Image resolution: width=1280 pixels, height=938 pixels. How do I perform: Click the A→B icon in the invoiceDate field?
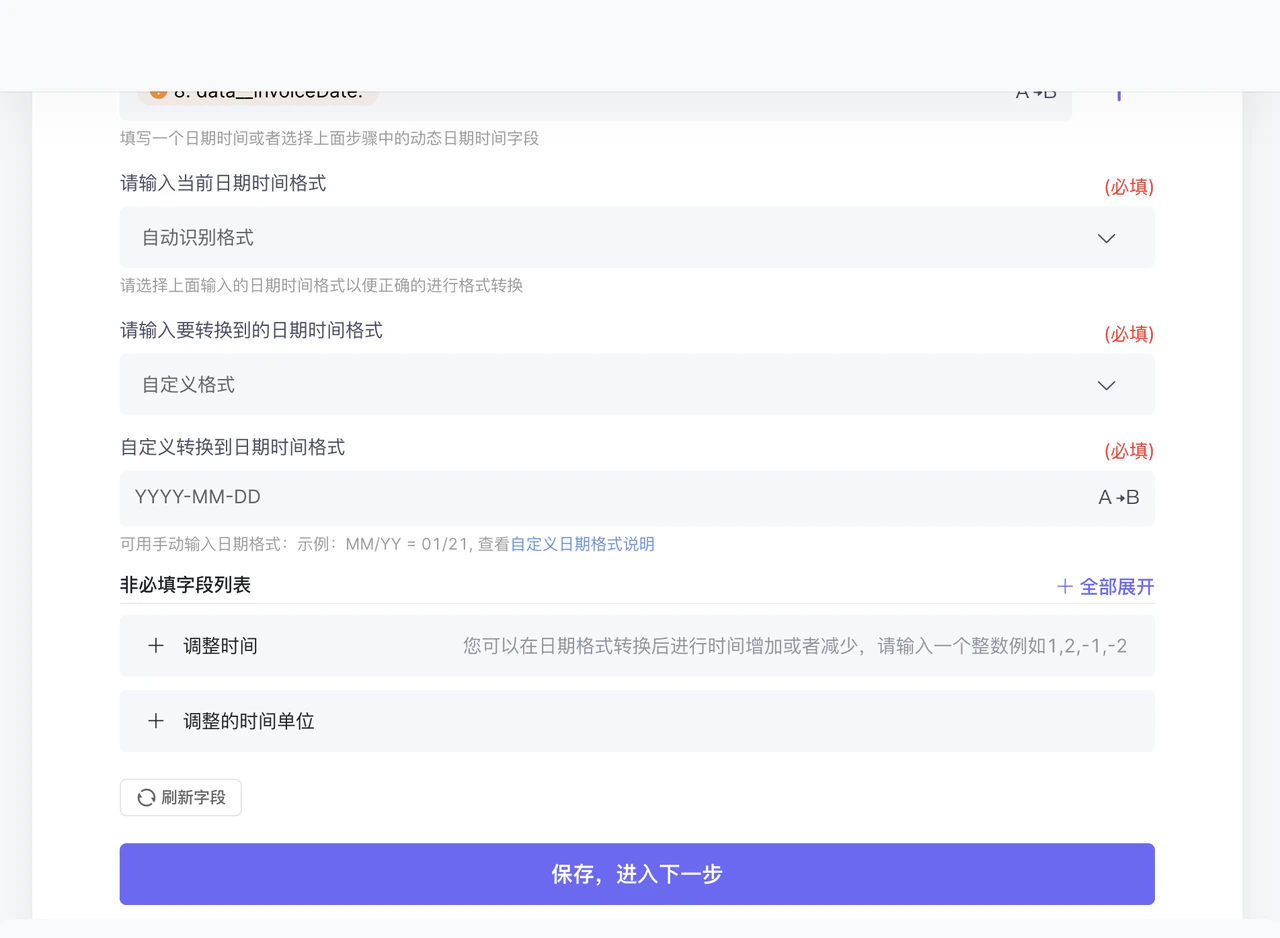click(1036, 95)
